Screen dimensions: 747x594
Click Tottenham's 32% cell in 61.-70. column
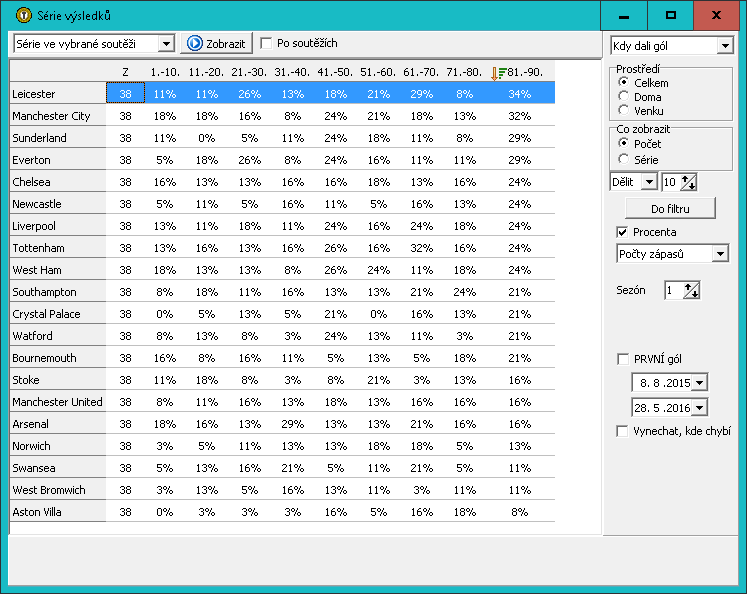point(422,248)
